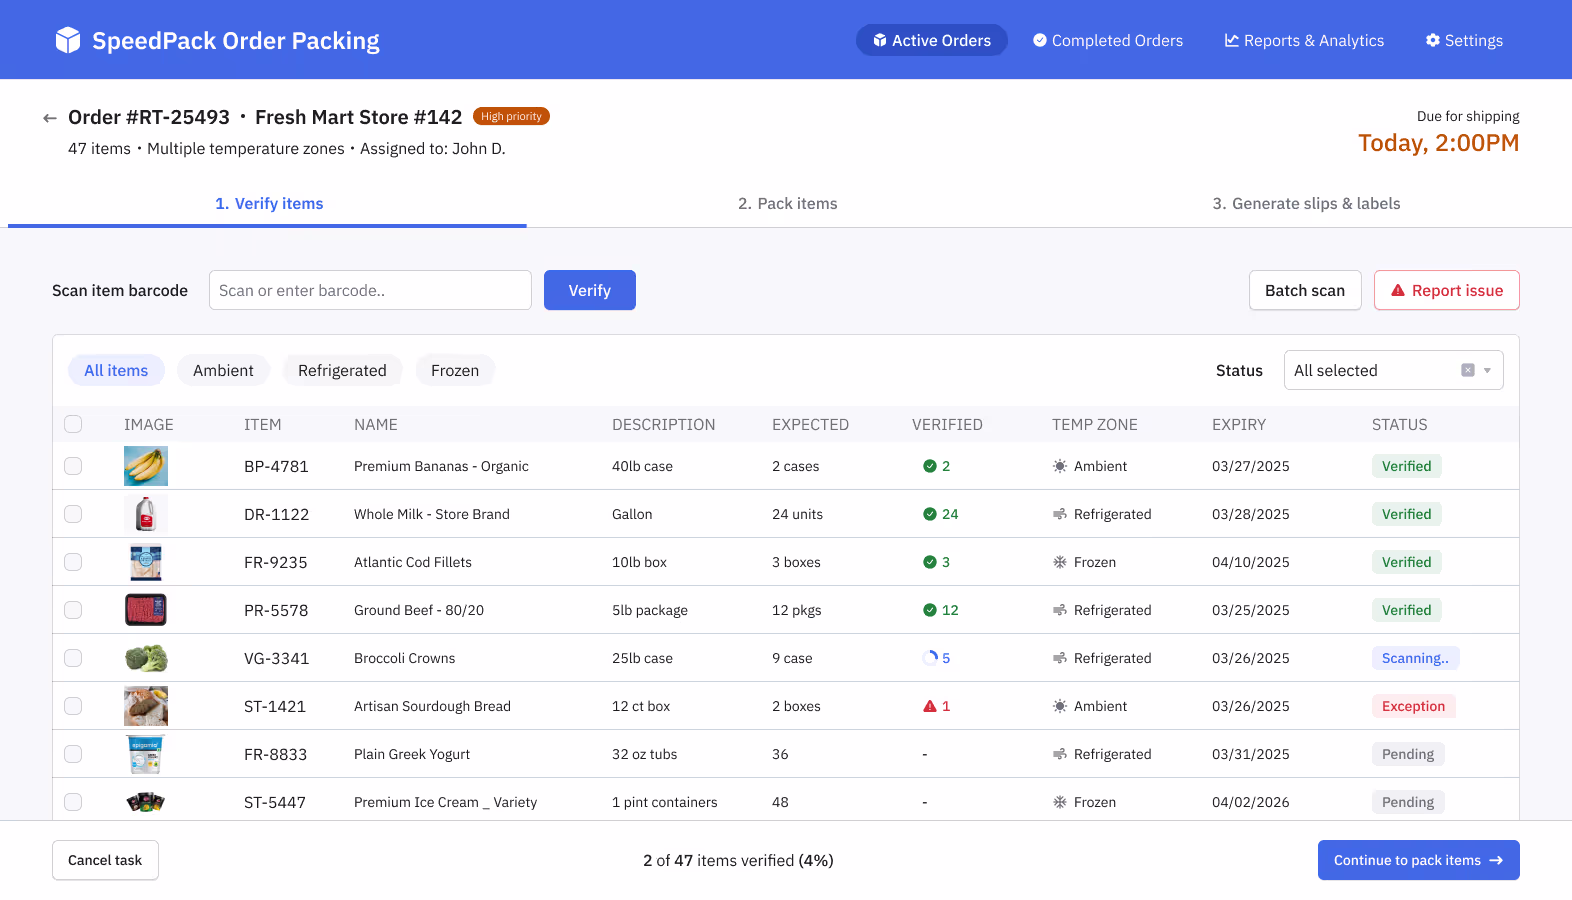
Task: Click the High priority badge
Action: [511, 116]
